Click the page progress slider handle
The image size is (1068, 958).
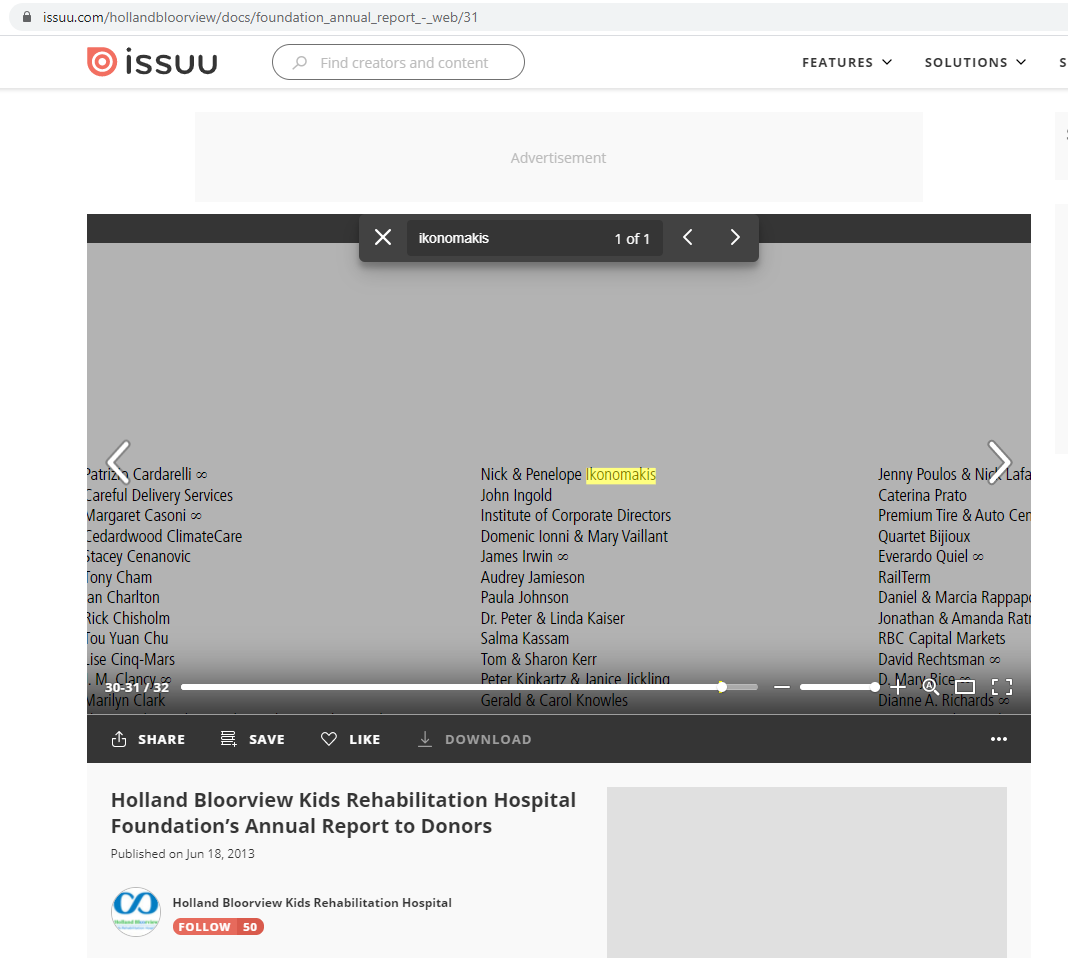click(722, 687)
